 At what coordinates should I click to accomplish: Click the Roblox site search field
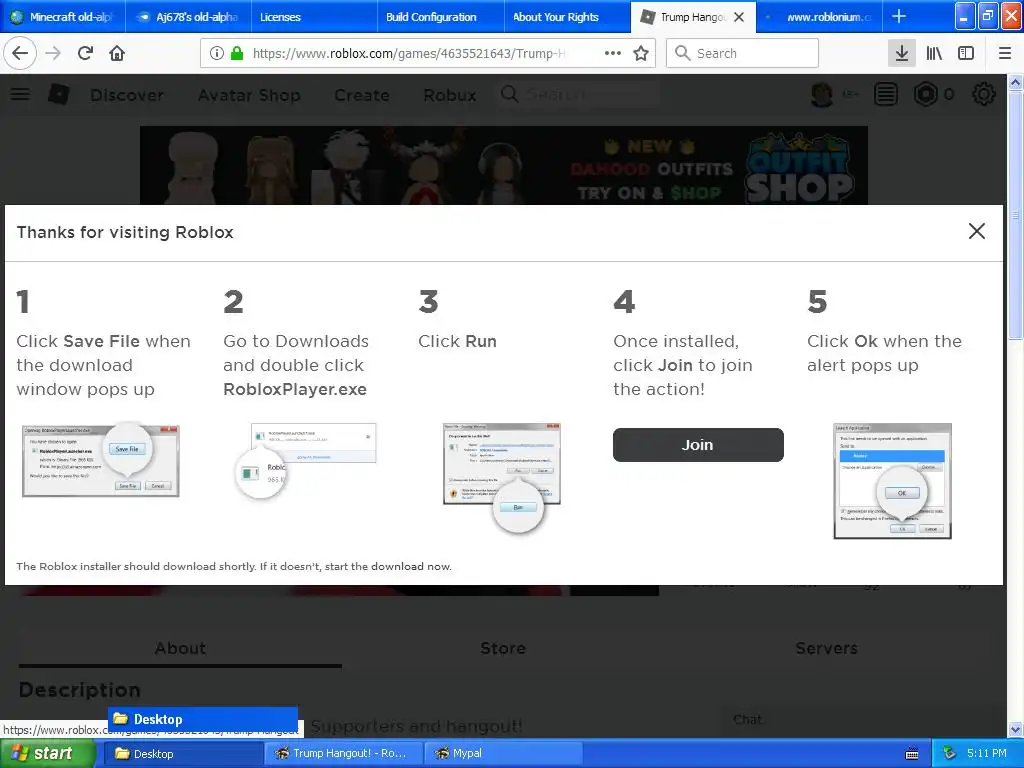click(x=578, y=94)
